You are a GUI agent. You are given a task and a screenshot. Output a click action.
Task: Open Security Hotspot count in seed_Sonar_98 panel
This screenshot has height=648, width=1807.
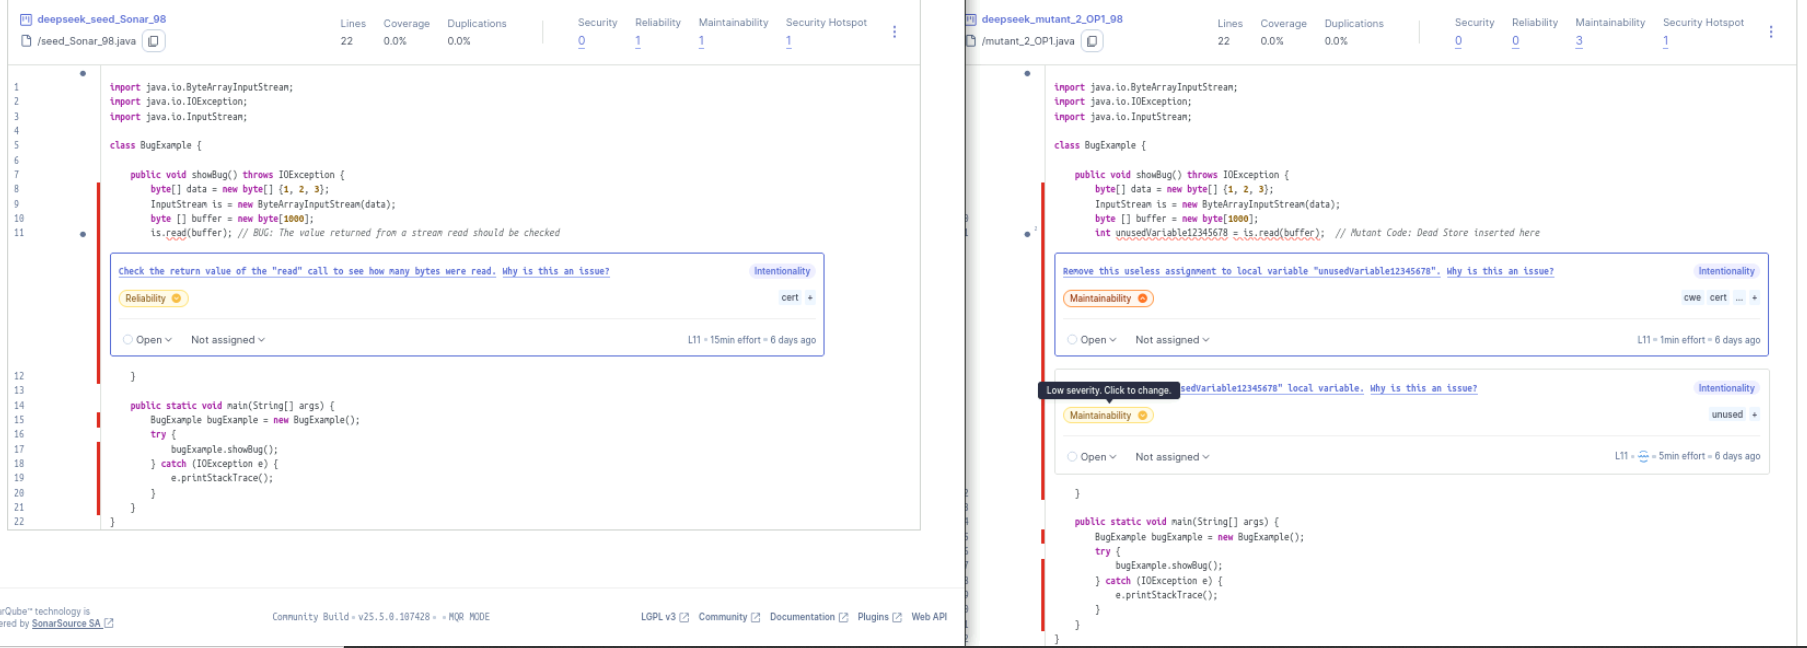pos(788,41)
